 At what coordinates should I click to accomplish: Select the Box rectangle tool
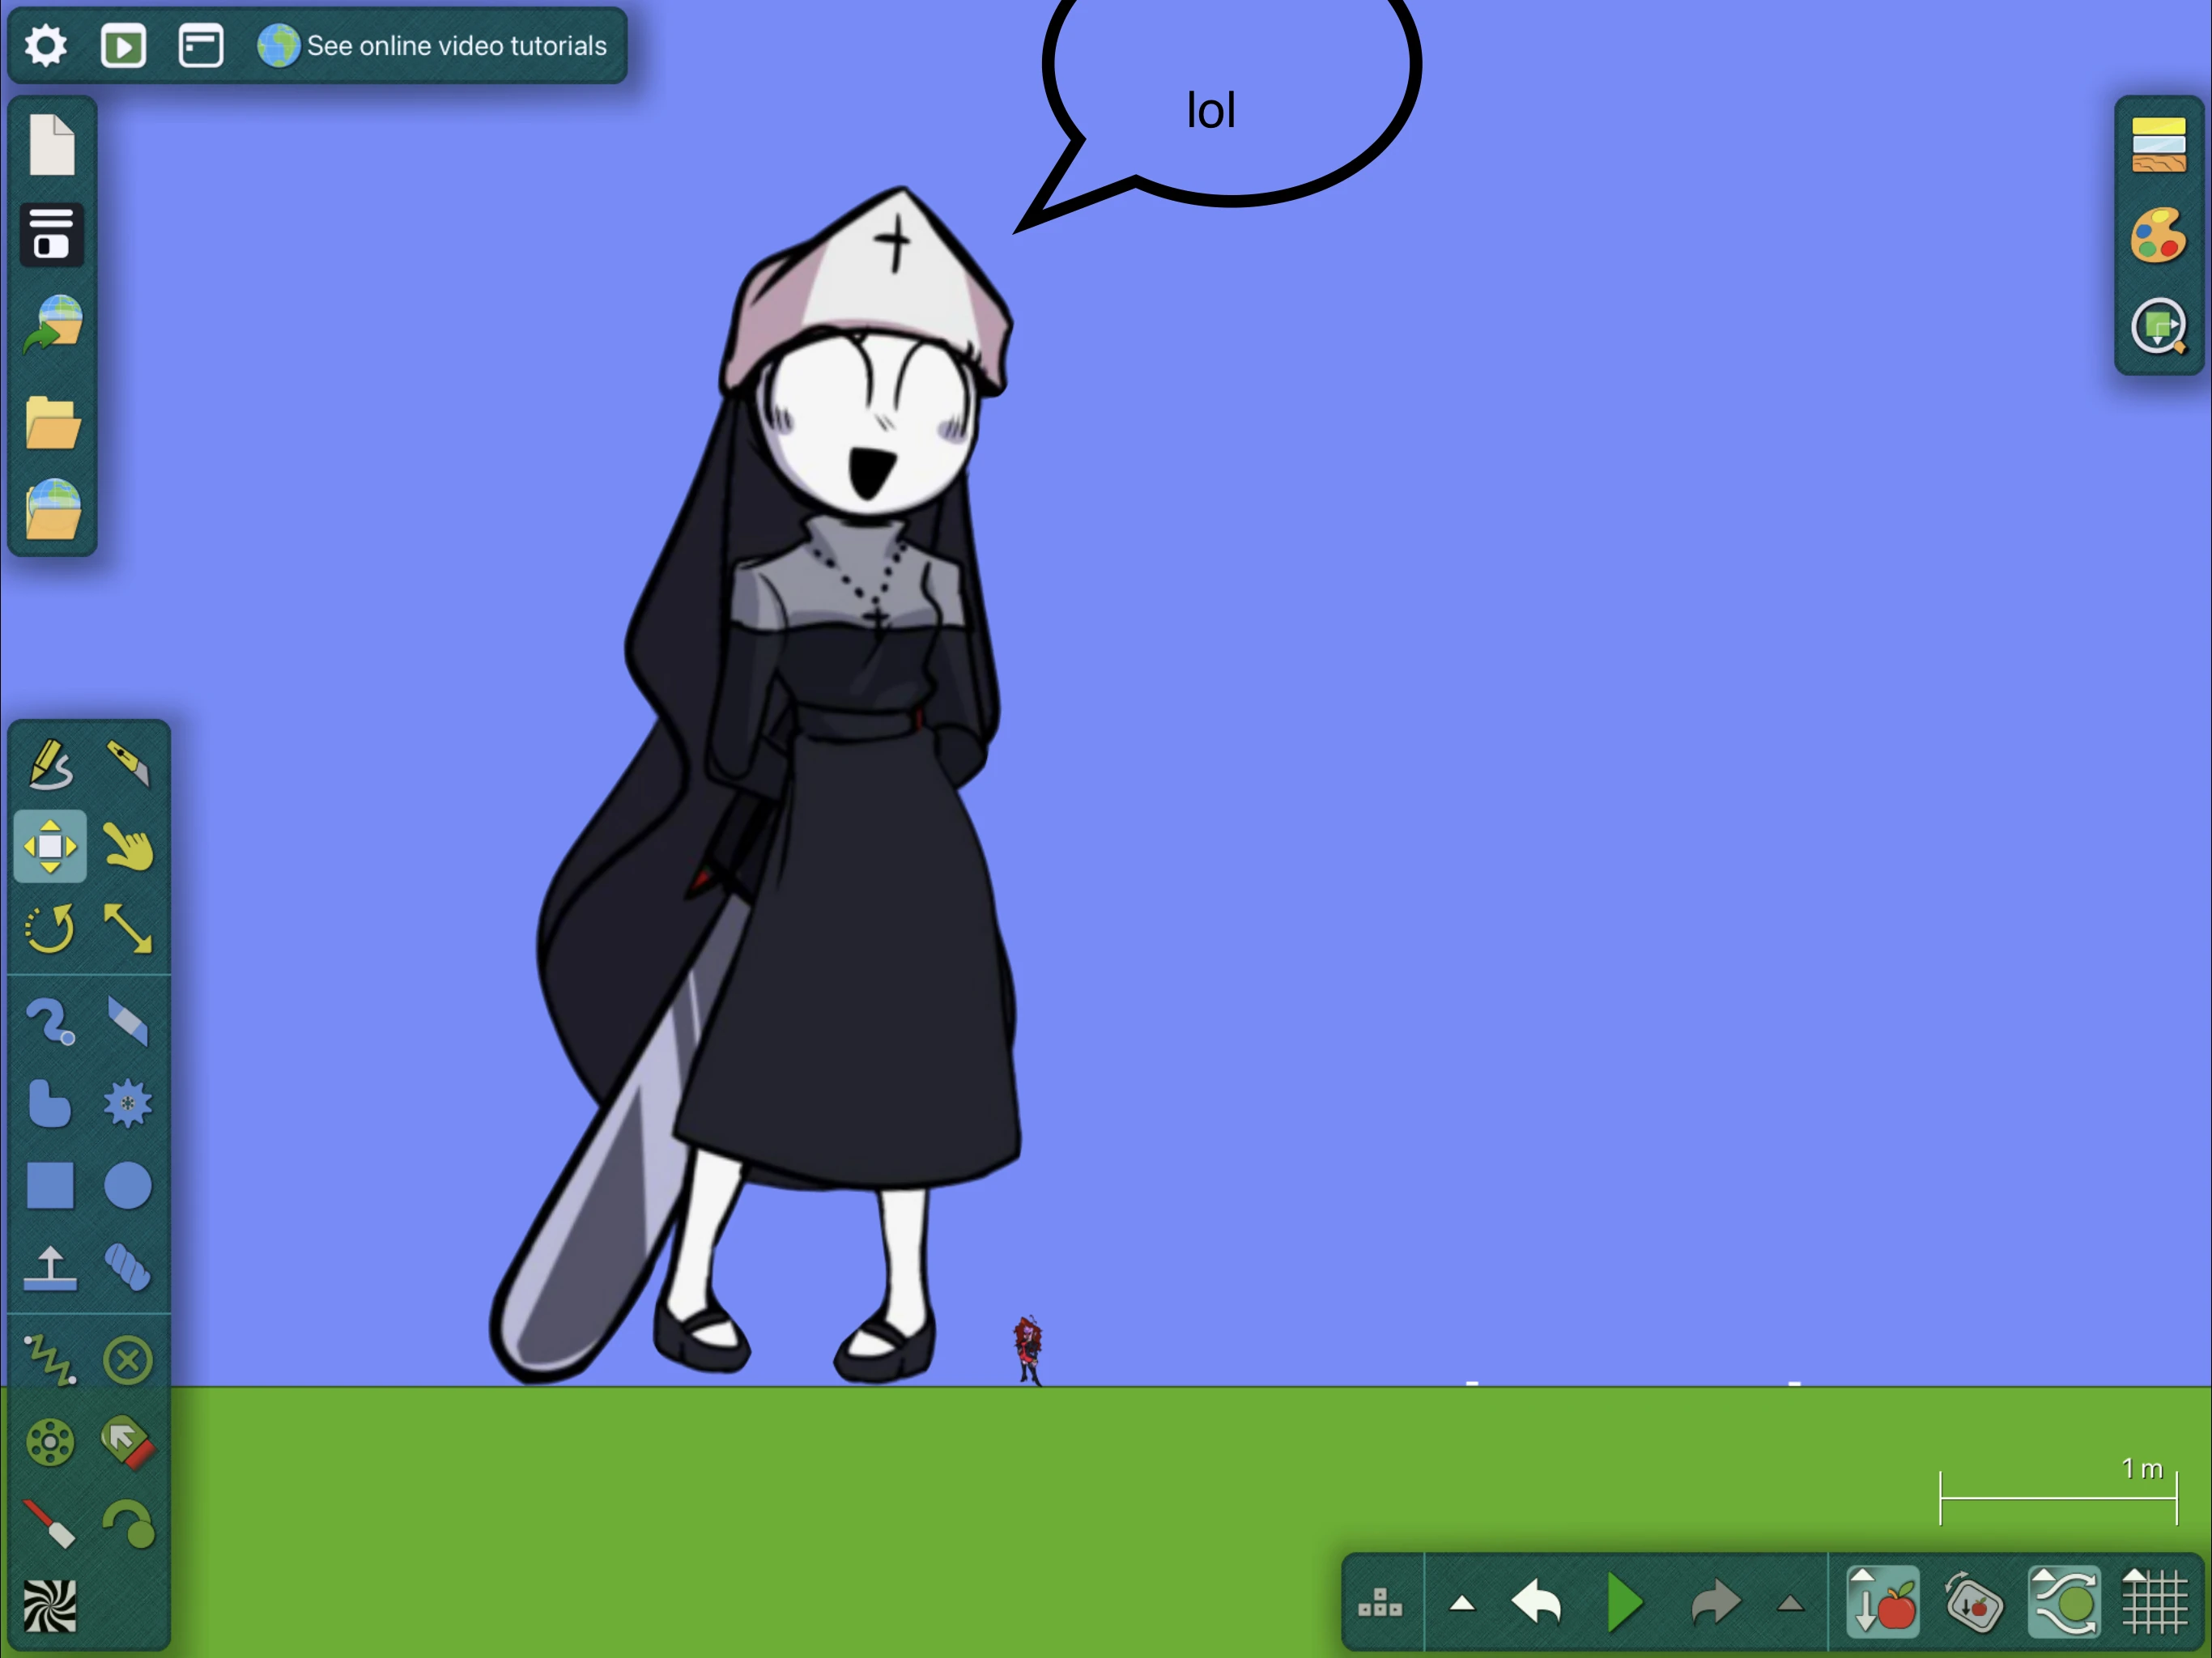click(x=50, y=1186)
